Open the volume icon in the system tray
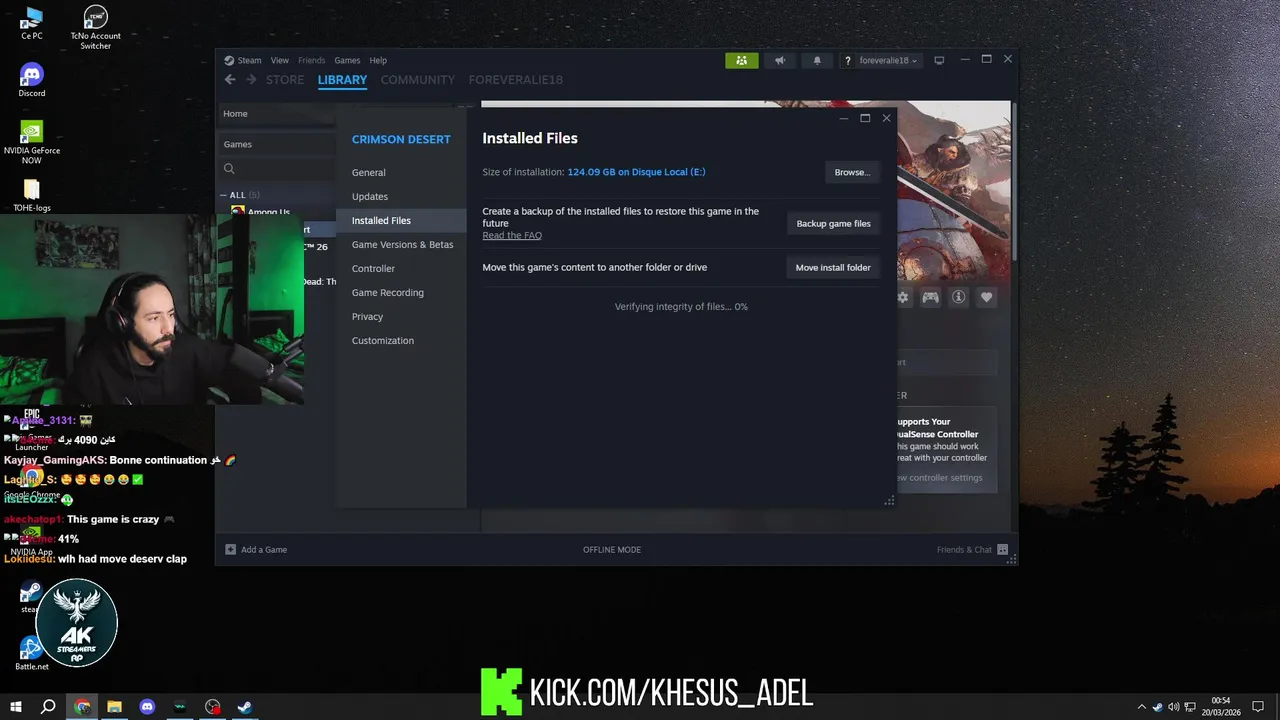Viewport: 1280px width, 720px height. [x=1174, y=707]
